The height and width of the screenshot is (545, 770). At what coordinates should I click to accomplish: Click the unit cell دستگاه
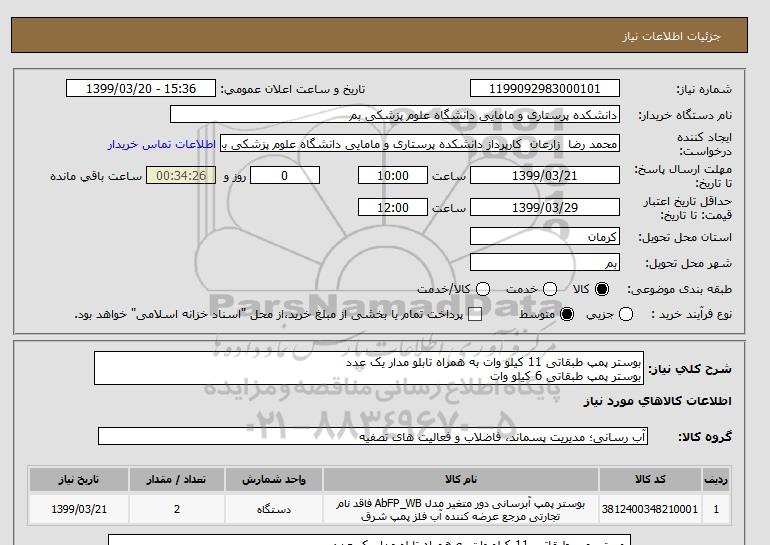(274, 509)
